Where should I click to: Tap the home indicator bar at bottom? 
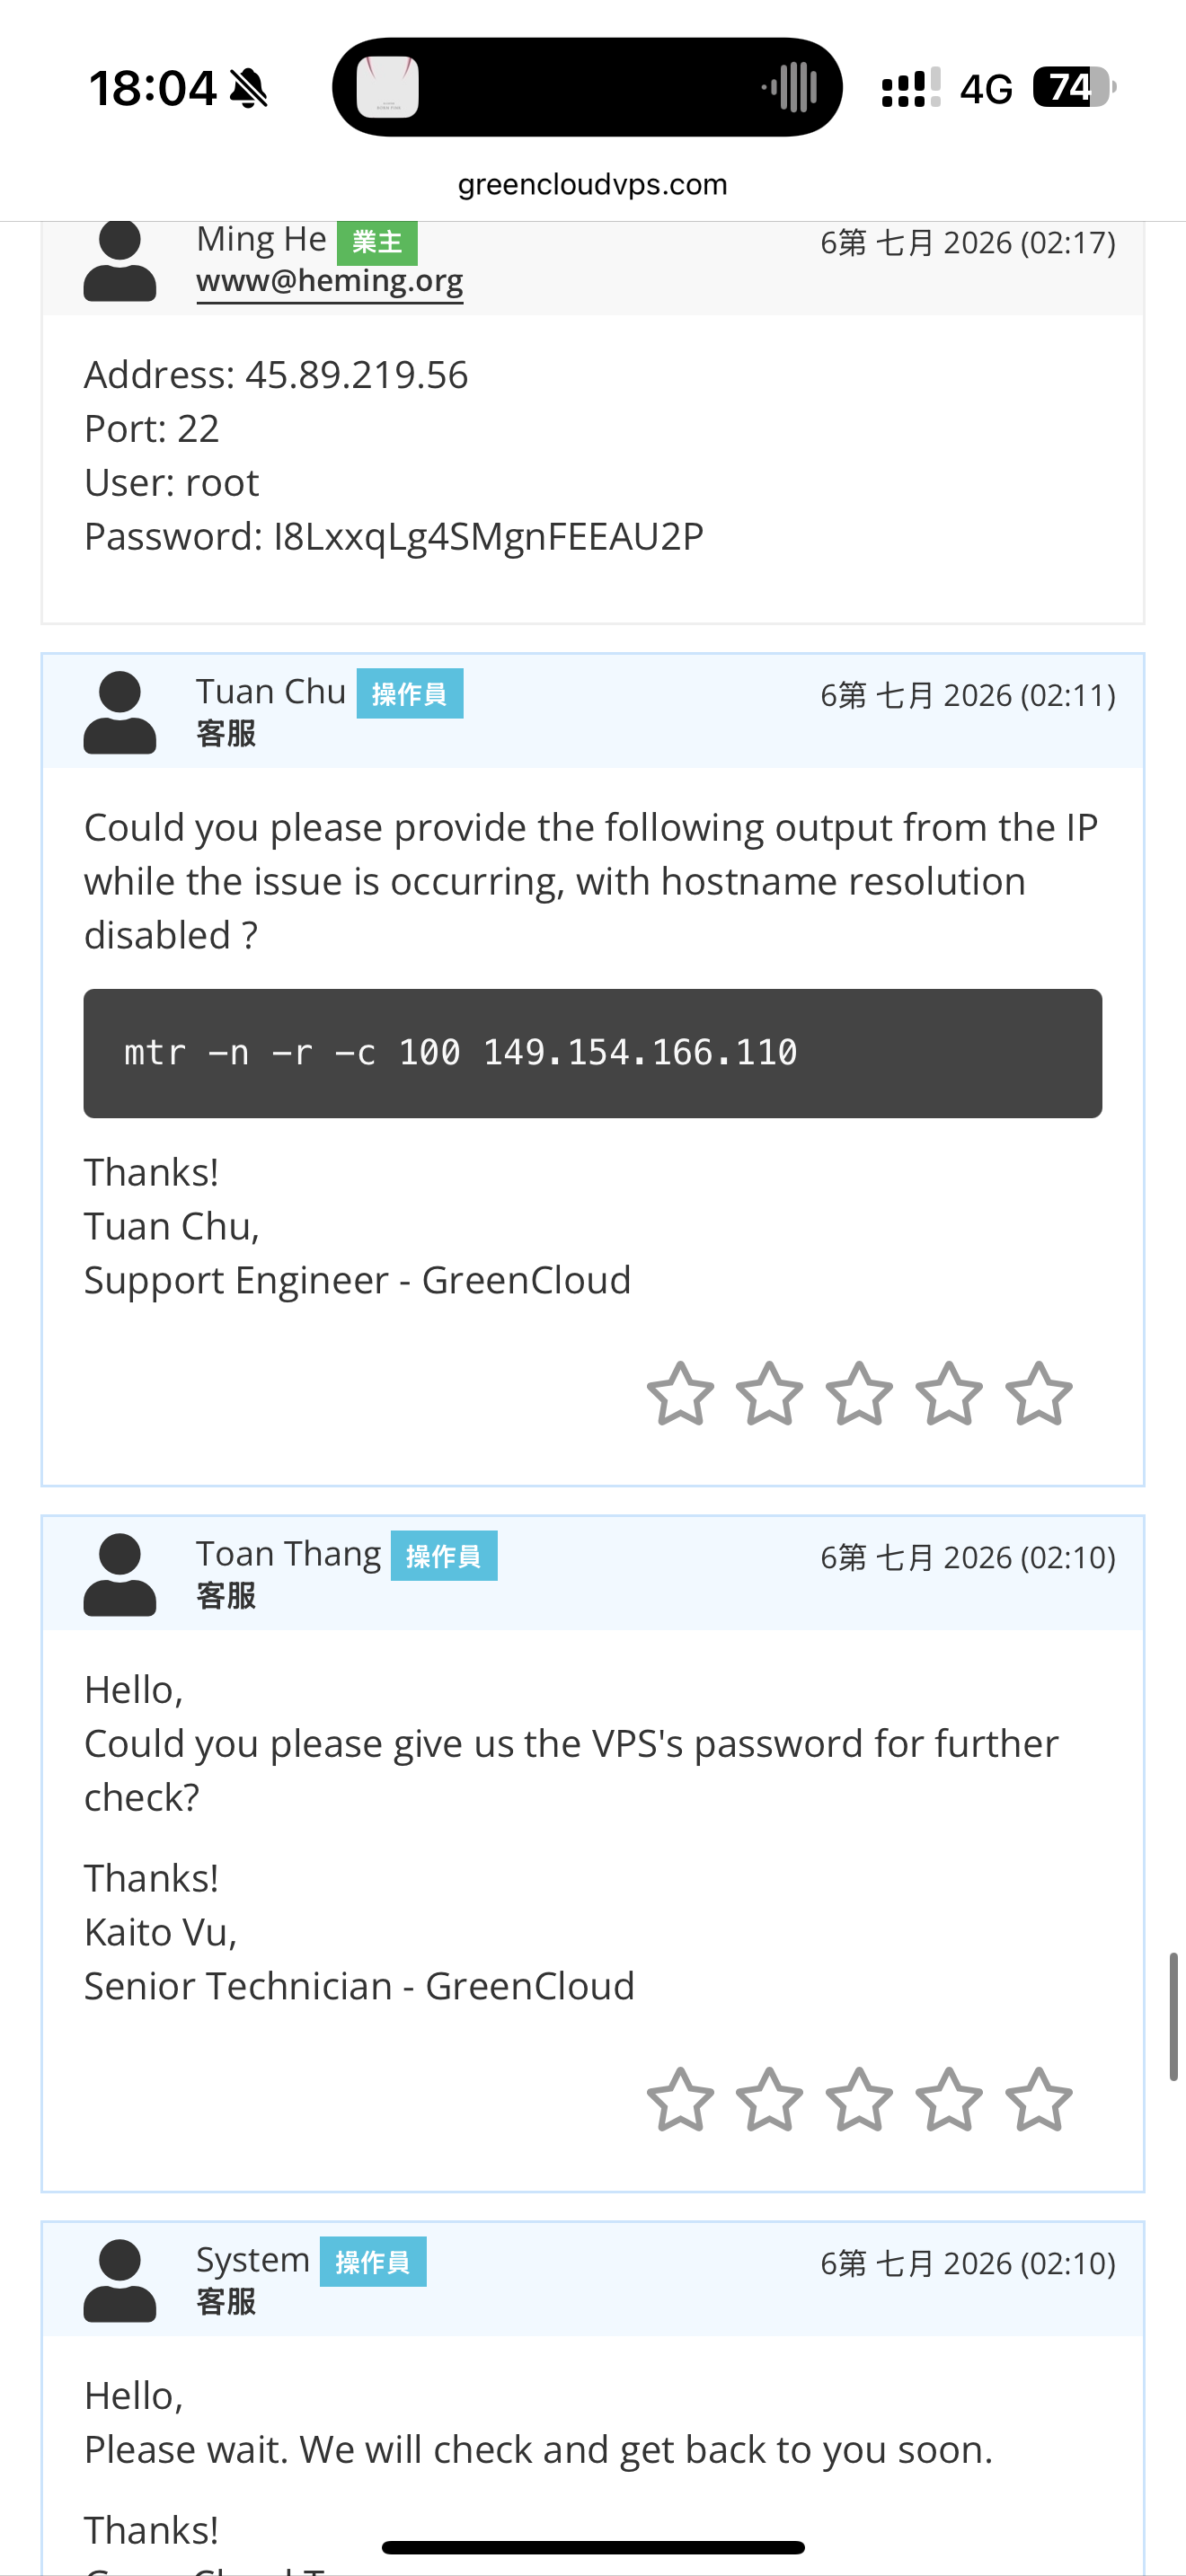point(592,2547)
